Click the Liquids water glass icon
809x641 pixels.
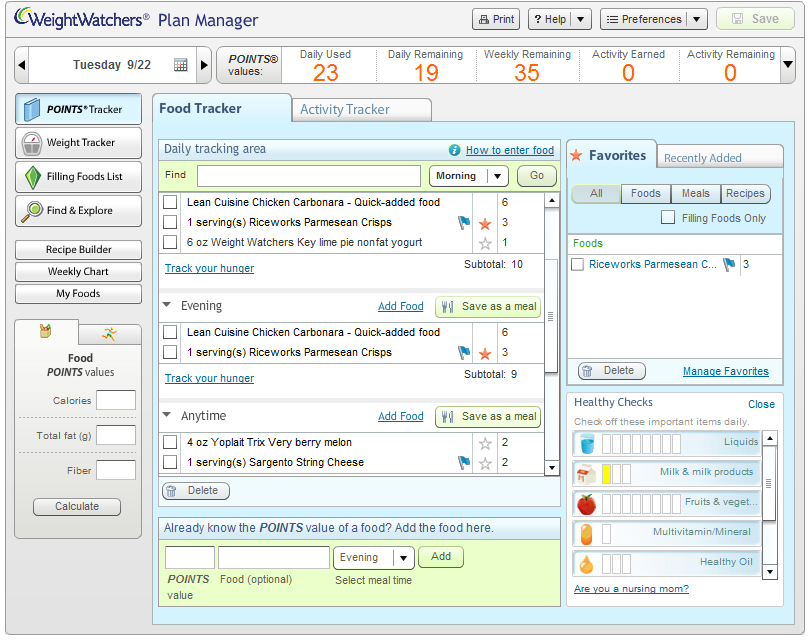587,443
